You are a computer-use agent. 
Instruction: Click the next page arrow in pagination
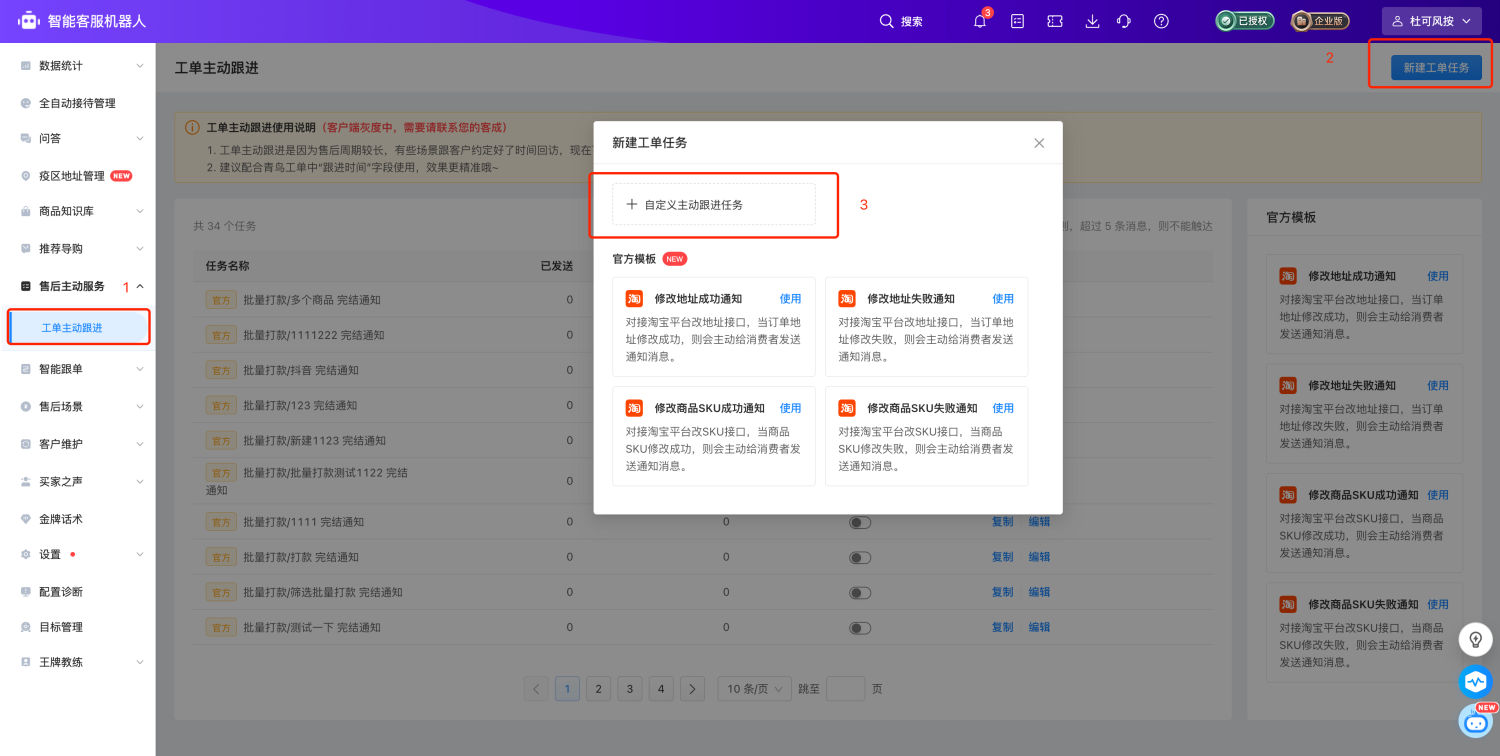(x=694, y=689)
